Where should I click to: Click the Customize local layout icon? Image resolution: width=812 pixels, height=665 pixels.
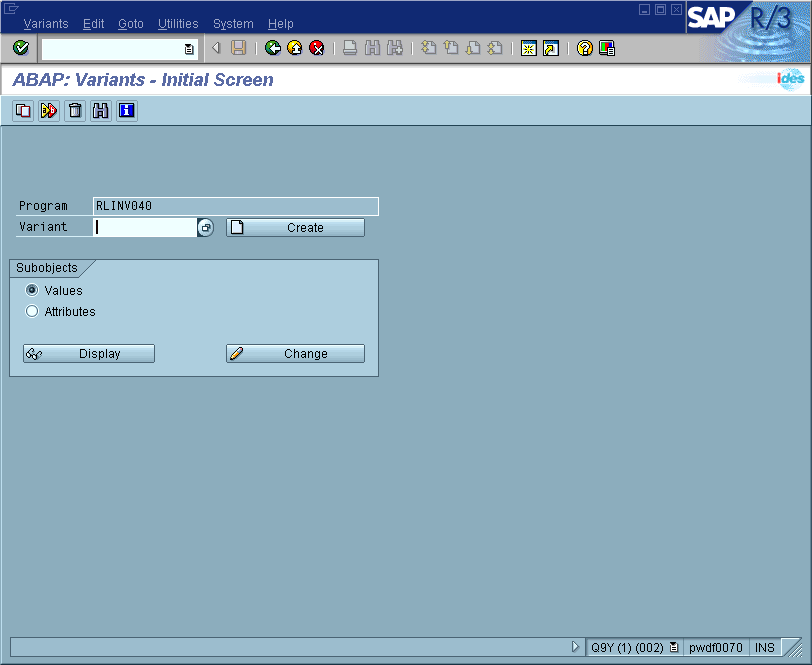[x=607, y=48]
